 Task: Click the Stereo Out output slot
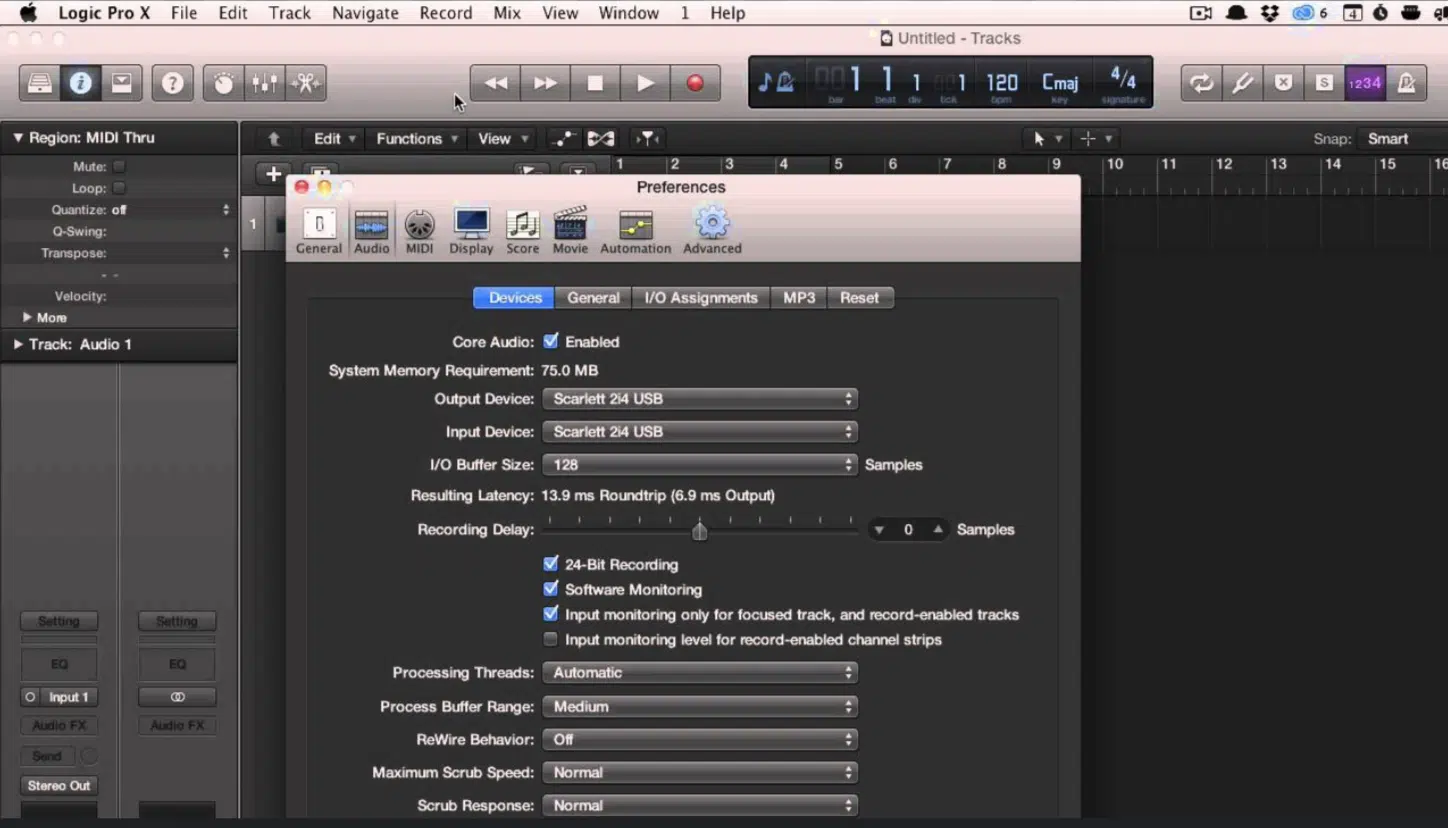click(x=59, y=785)
